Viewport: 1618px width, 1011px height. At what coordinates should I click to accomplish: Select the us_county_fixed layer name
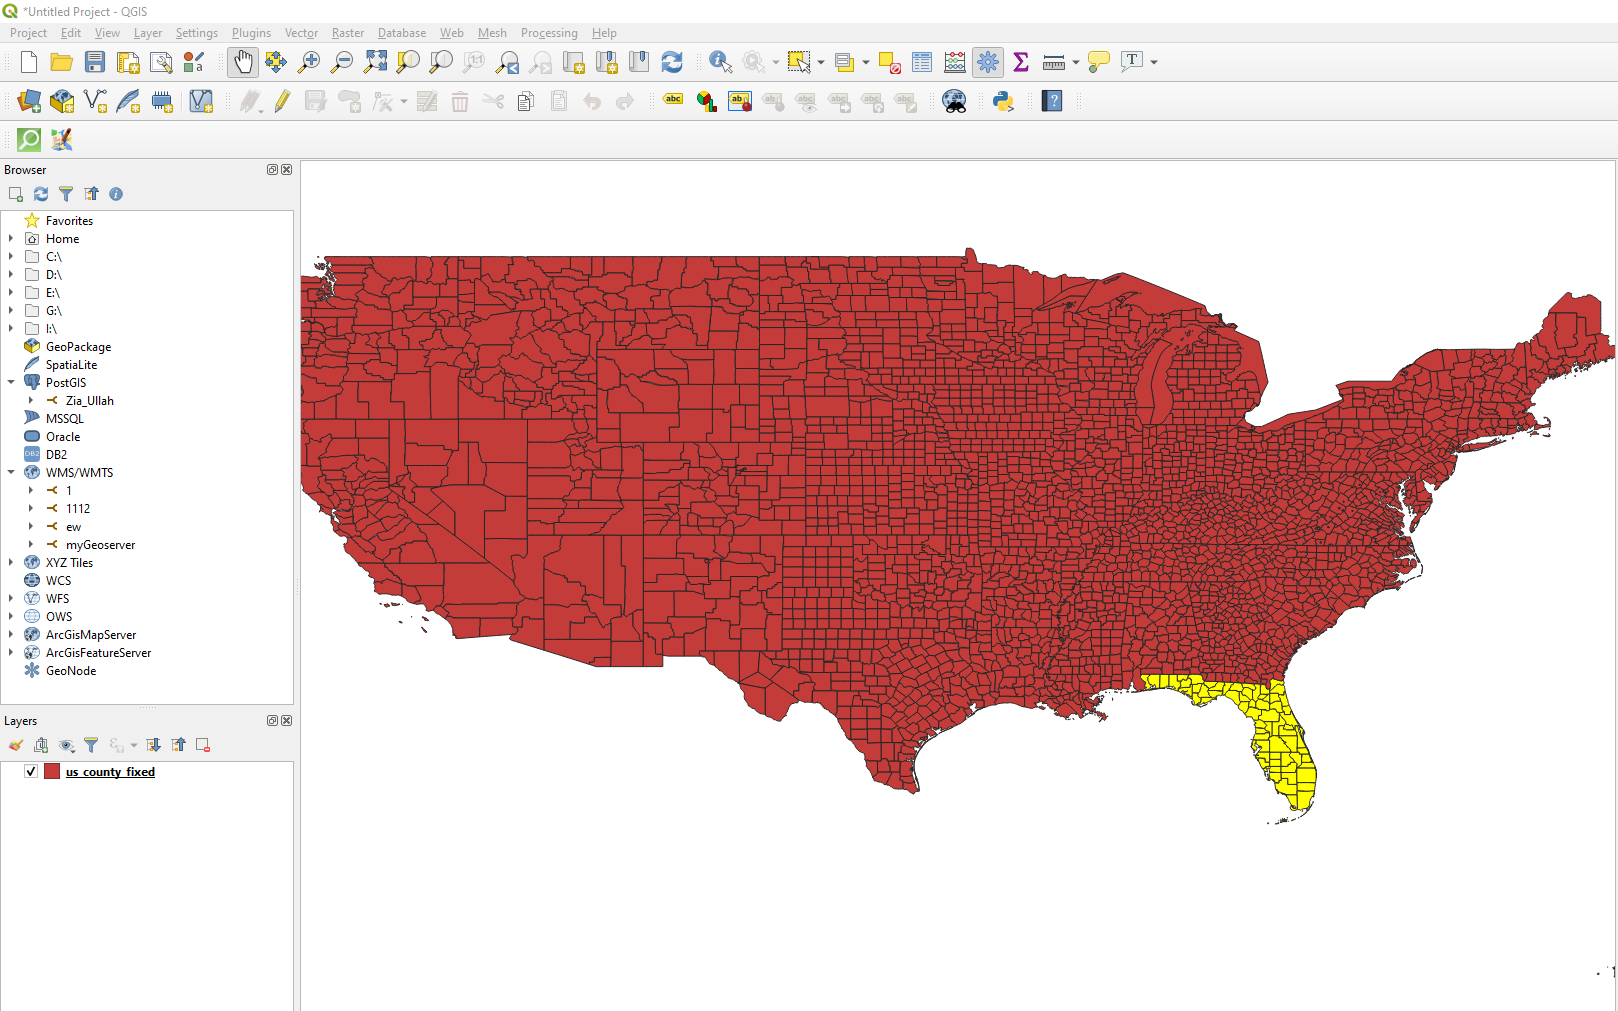(x=110, y=772)
